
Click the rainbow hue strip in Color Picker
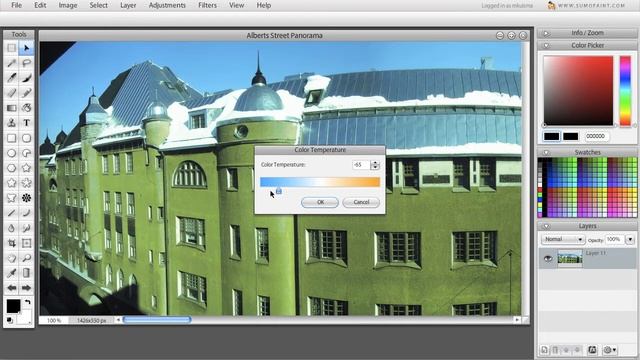tap(625, 91)
